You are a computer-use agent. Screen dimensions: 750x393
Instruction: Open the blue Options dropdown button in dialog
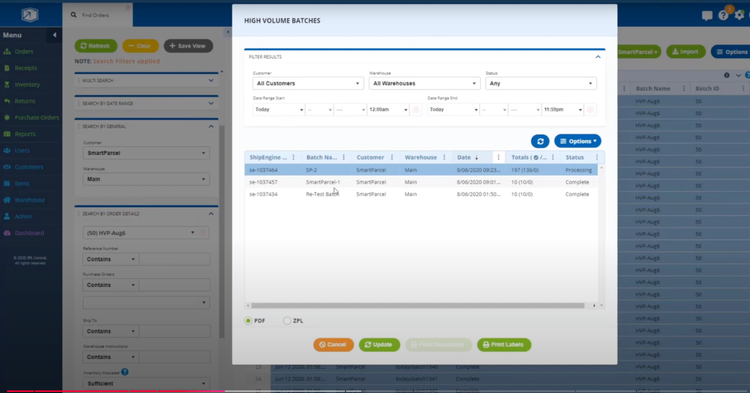tap(578, 141)
